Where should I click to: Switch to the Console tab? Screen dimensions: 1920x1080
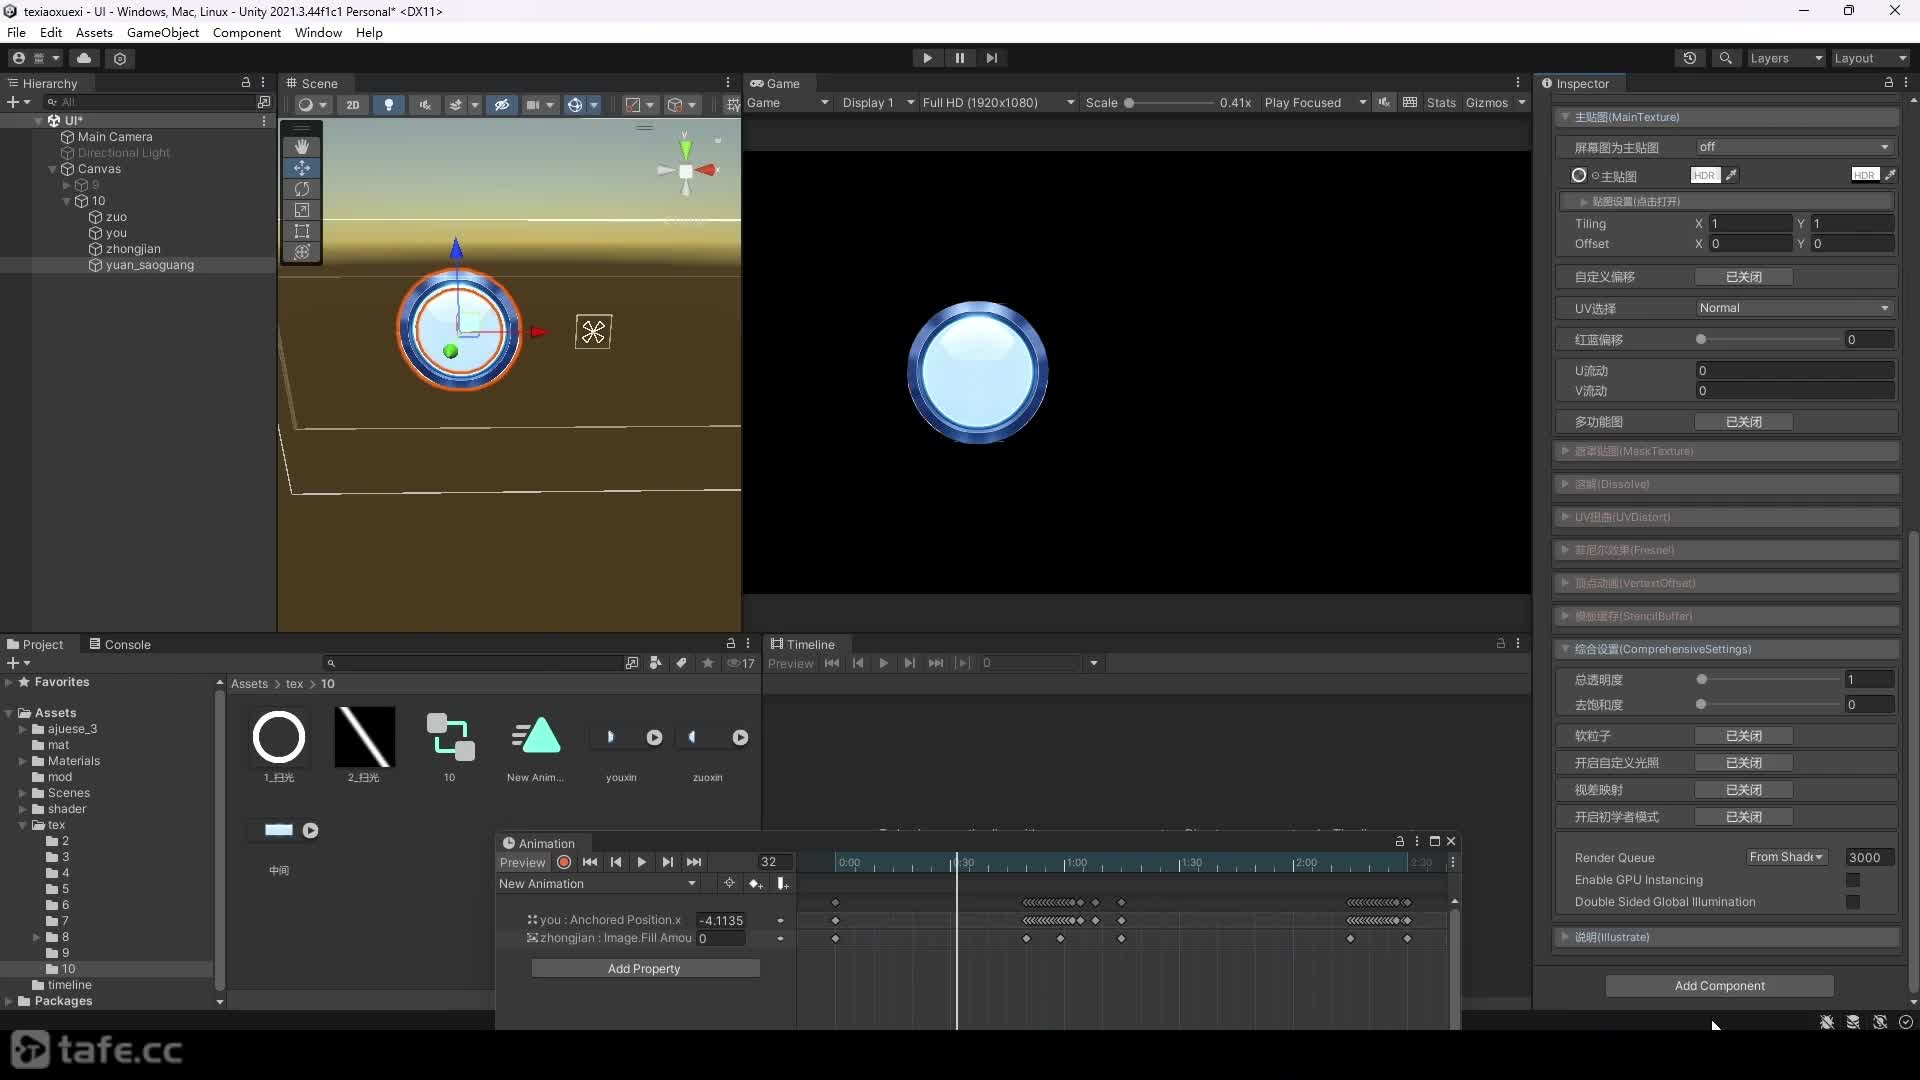point(120,644)
